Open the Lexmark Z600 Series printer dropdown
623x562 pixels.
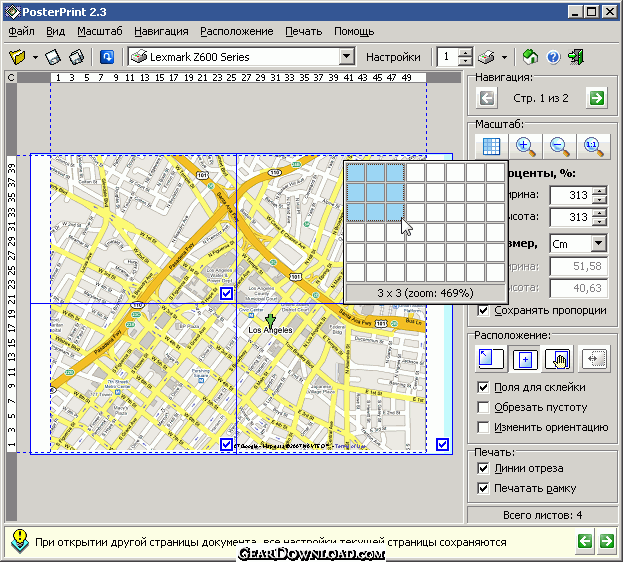pyautogui.click(x=346, y=57)
